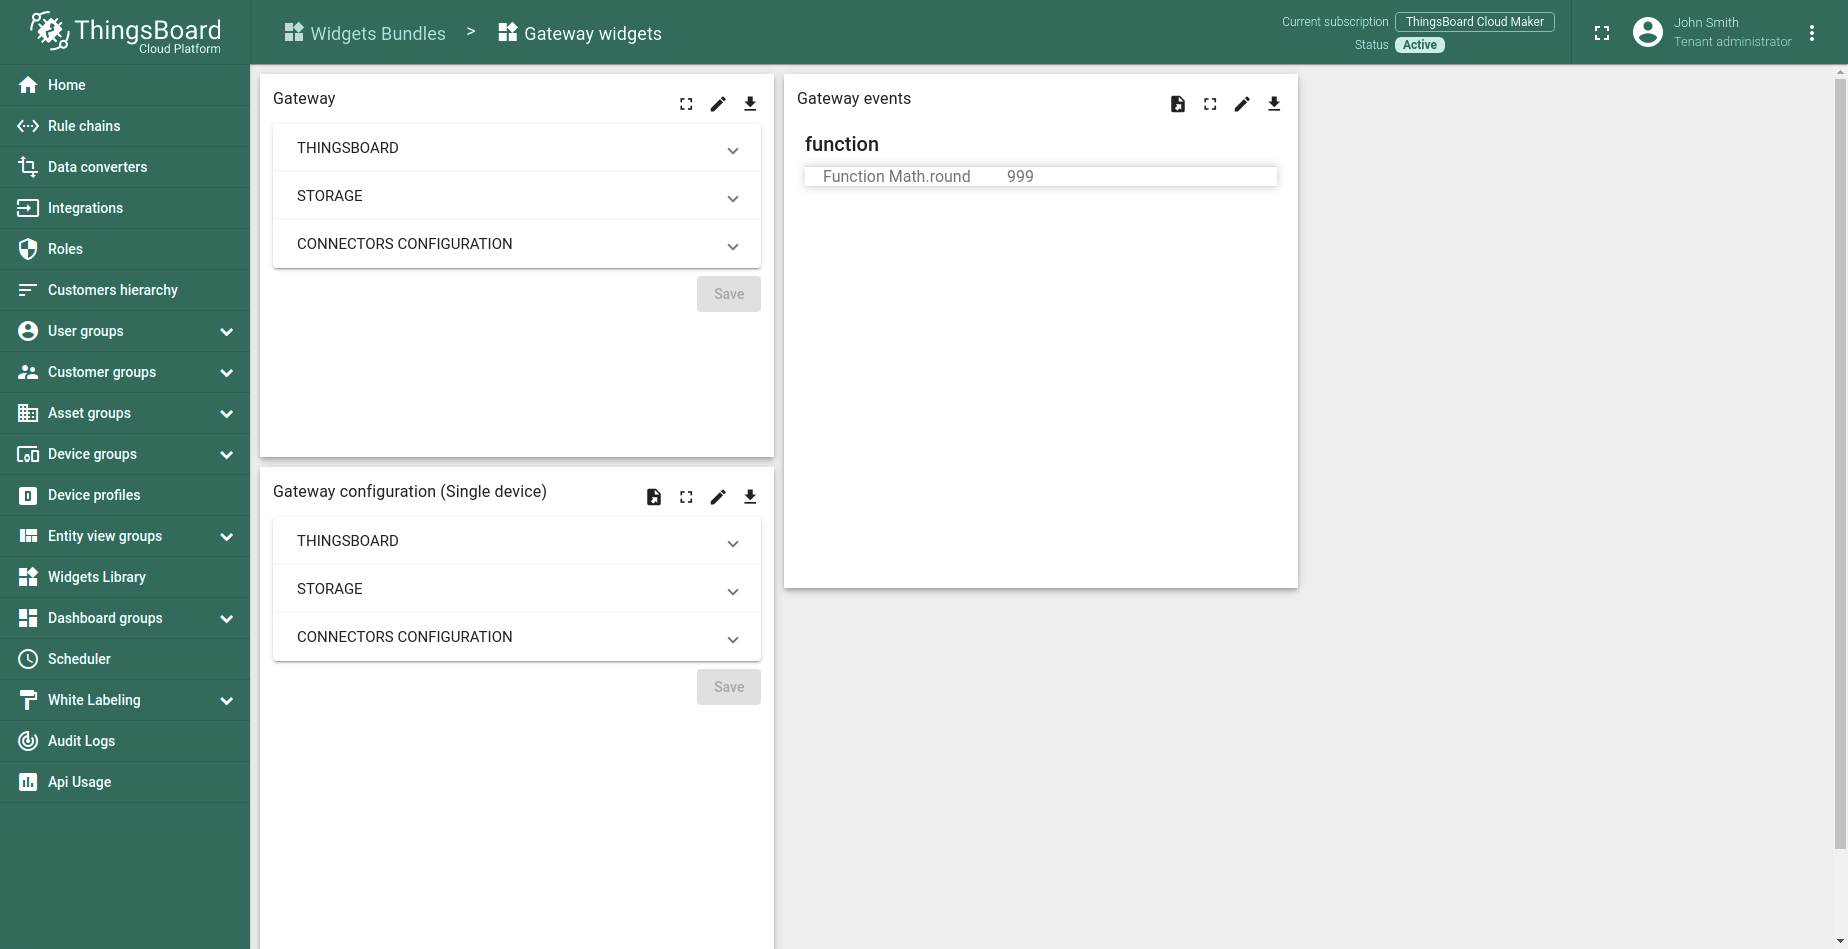Expand the Customer groups menu chevron
Screen dimensions: 1848x949
[x=227, y=373]
